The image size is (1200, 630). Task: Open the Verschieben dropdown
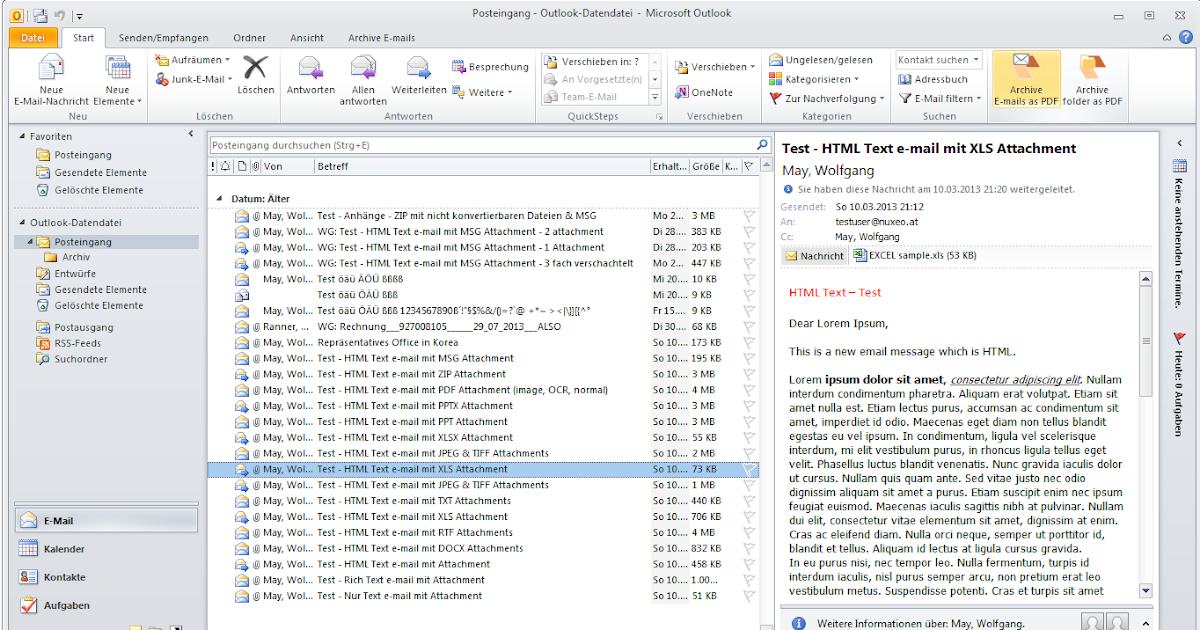tap(716, 67)
